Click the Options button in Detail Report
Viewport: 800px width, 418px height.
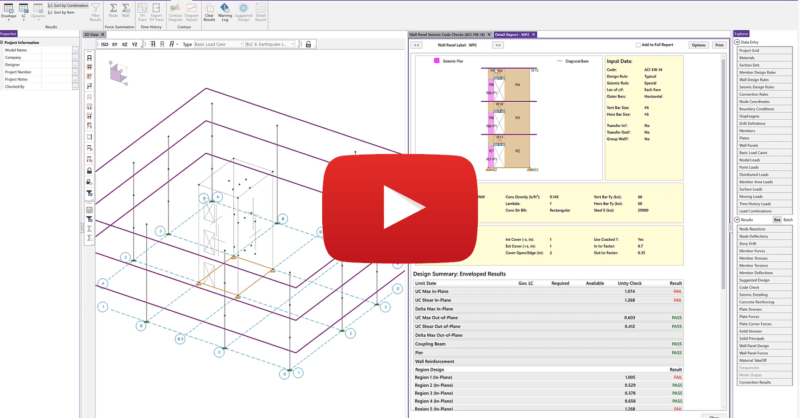pos(697,45)
